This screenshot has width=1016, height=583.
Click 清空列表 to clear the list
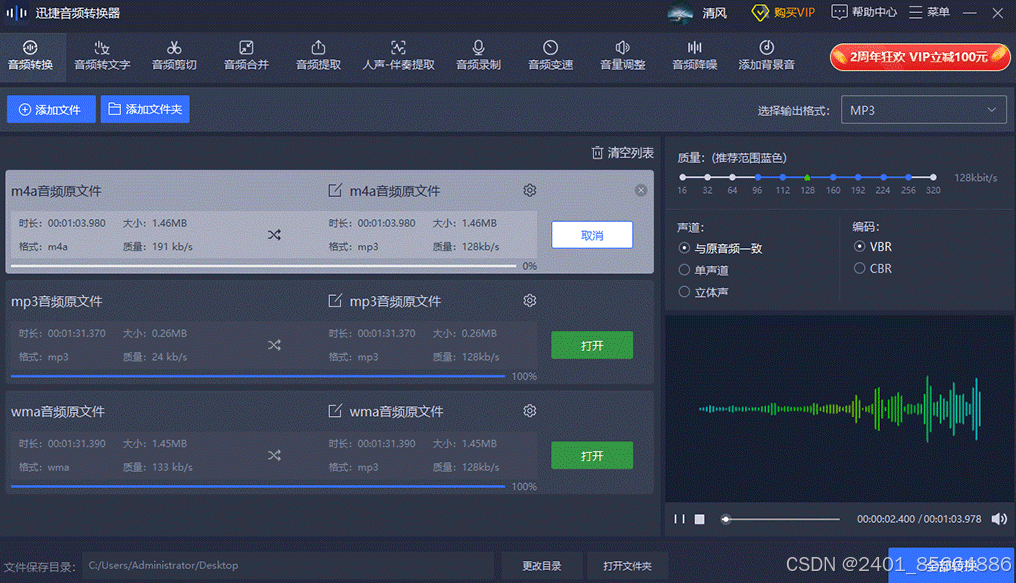(x=622, y=153)
